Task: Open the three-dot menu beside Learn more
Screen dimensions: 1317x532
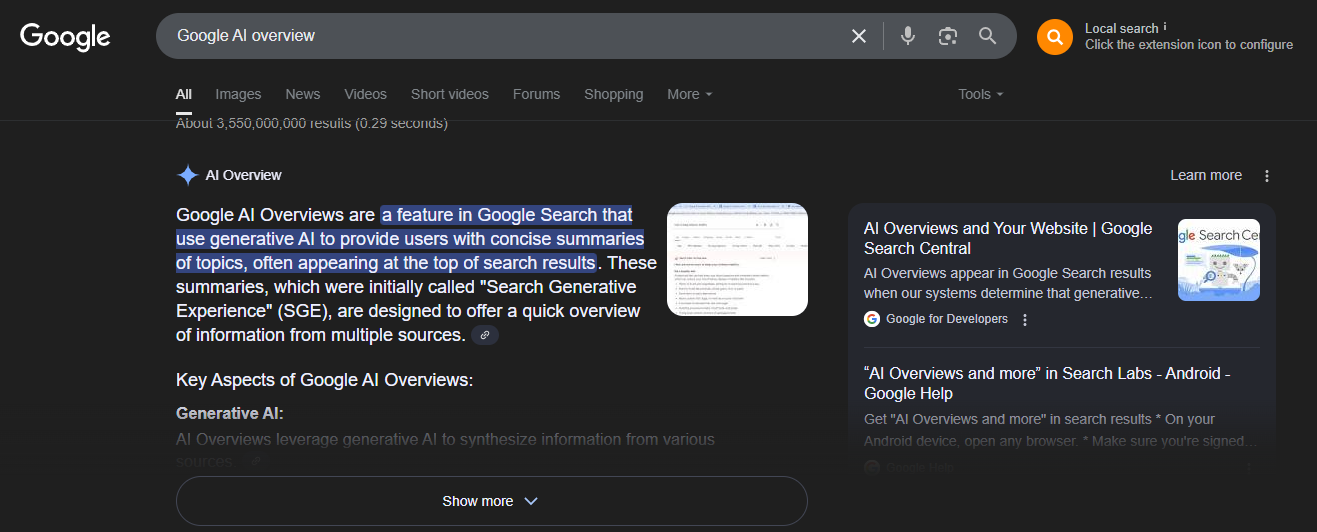Action: tap(1267, 176)
